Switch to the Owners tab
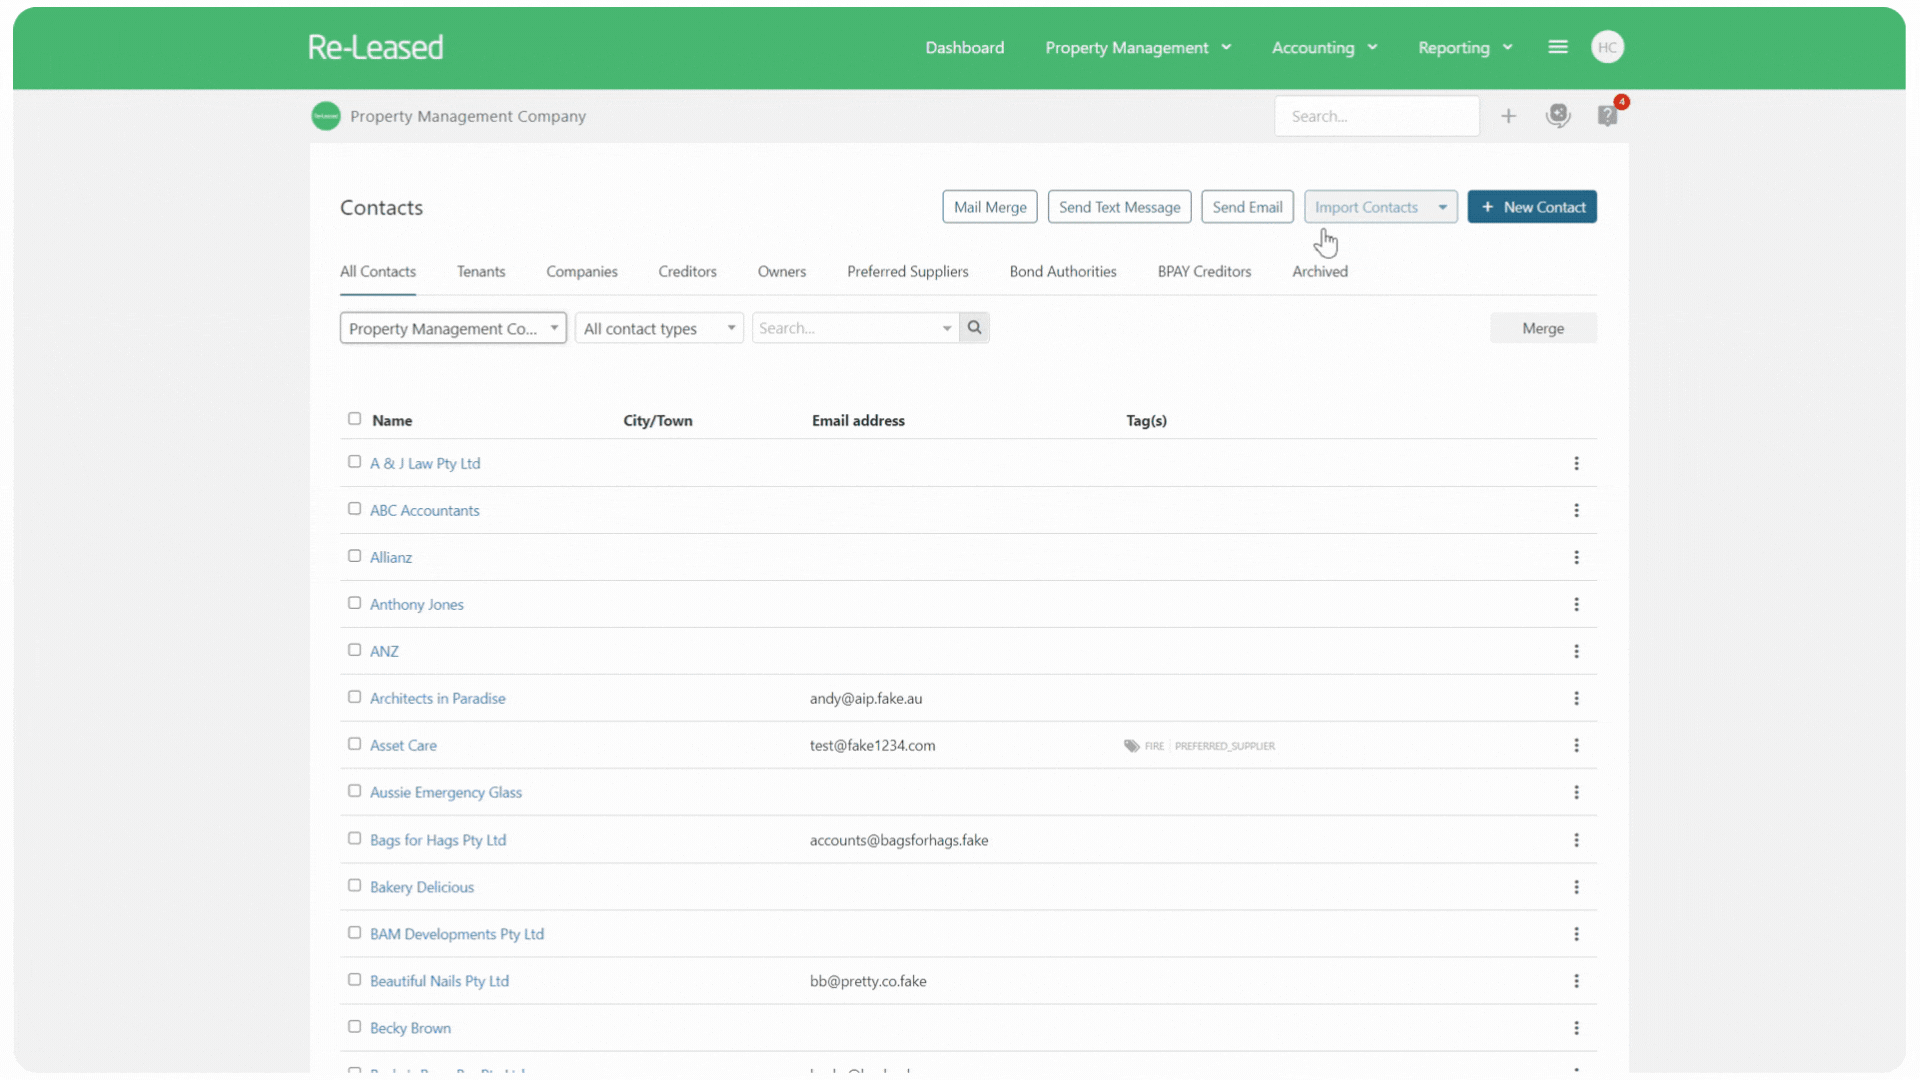 click(x=781, y=271)
